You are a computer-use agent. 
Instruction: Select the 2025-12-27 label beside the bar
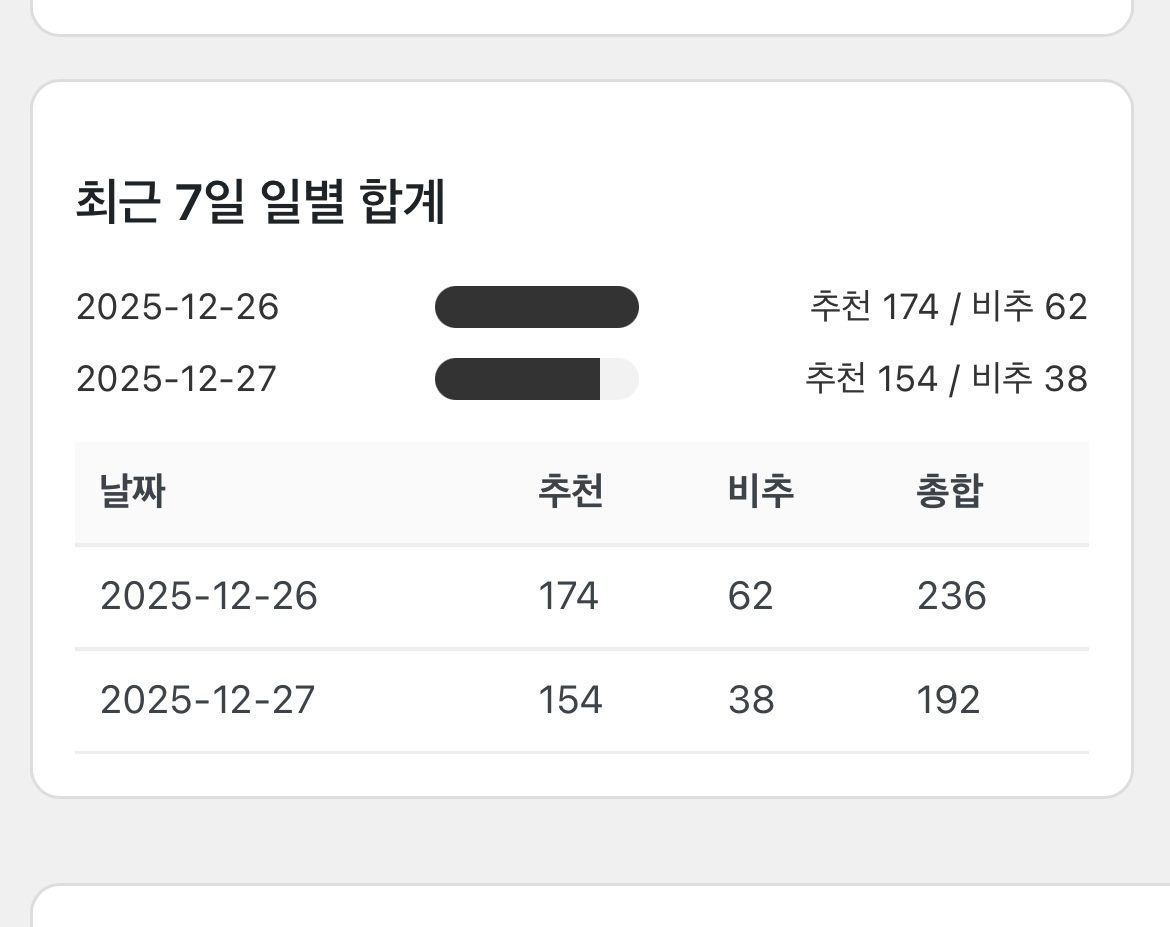[x=176, y=379]
